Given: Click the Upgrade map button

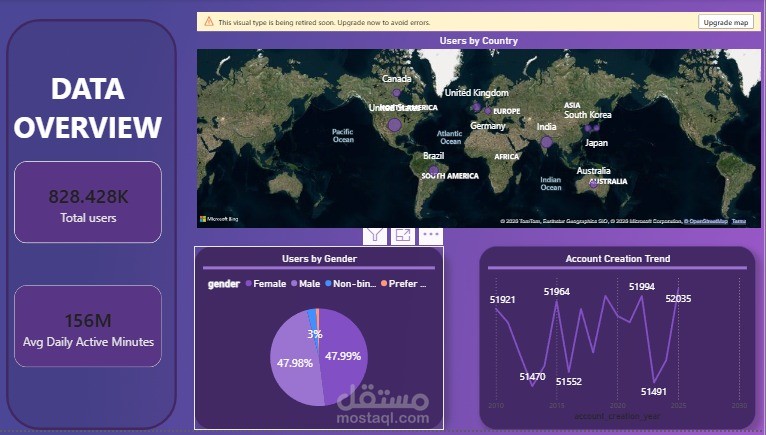Looking at the screenshot, I should click(725, 22).
